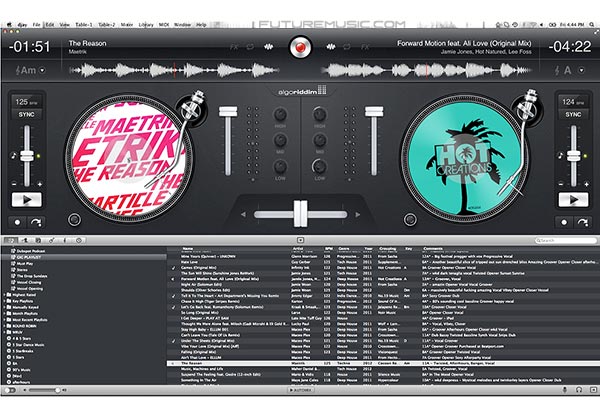Open the Table-1 menu
The image size is (600, 400).
pyautogui.click(x=83, y=24)
